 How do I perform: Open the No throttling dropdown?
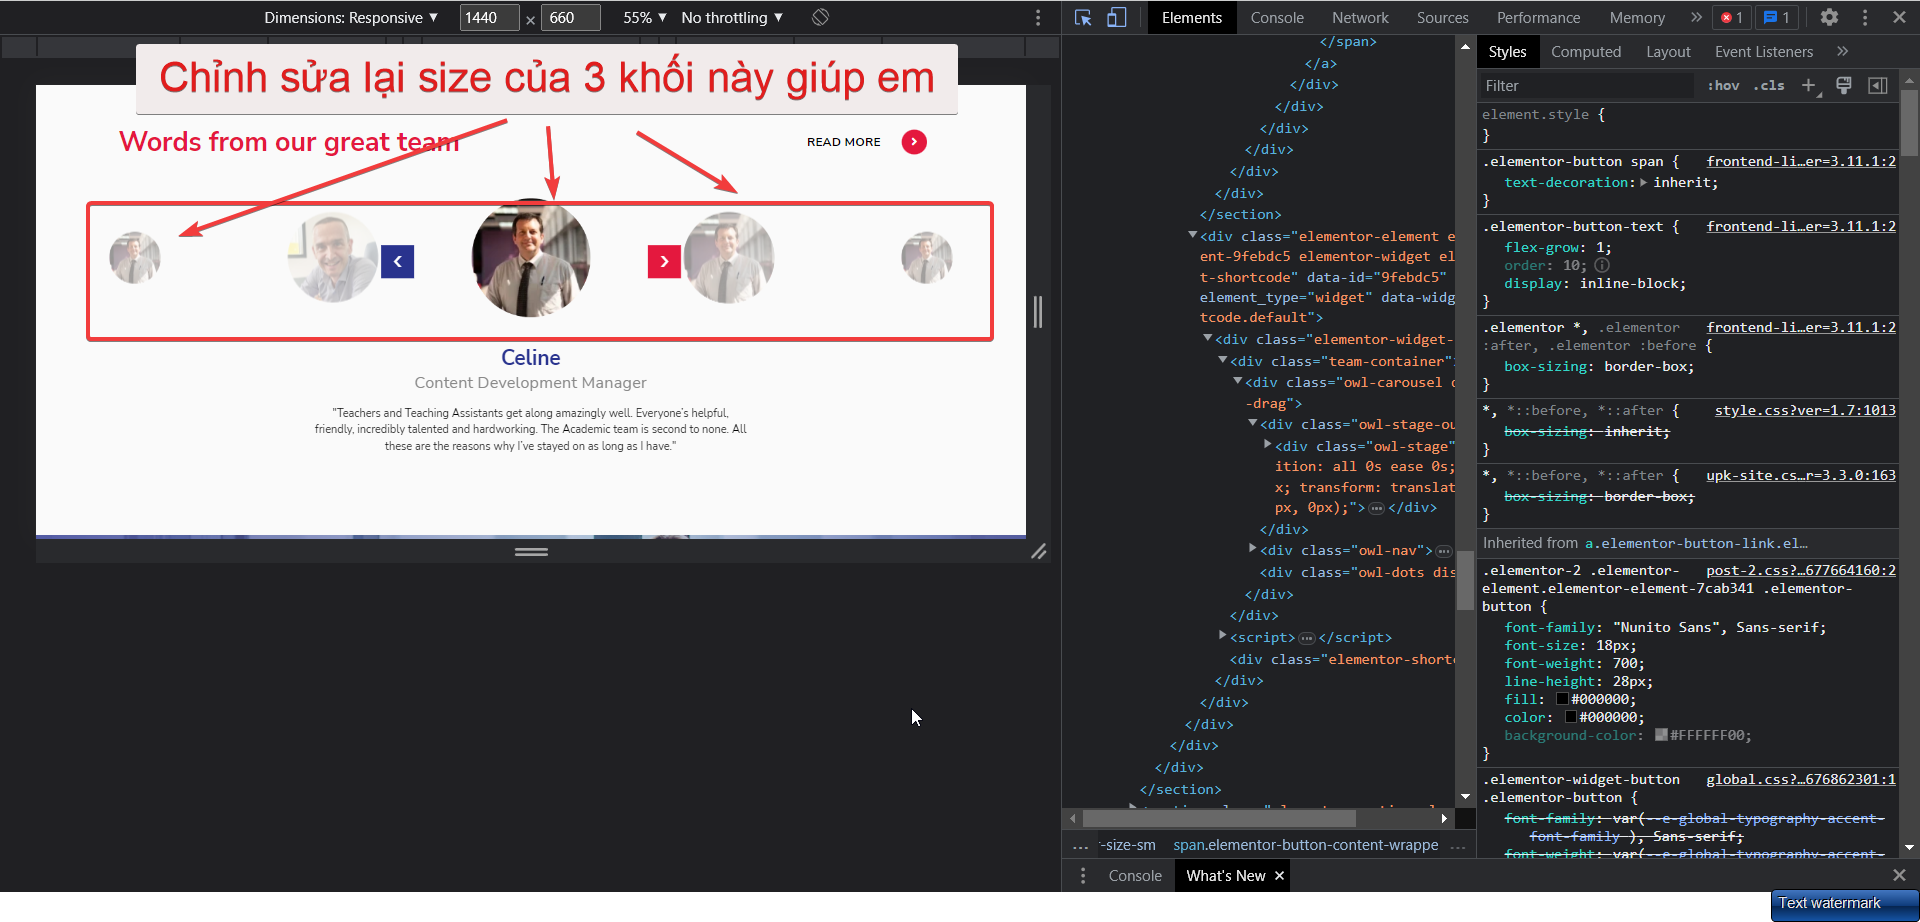coord(732,17)
